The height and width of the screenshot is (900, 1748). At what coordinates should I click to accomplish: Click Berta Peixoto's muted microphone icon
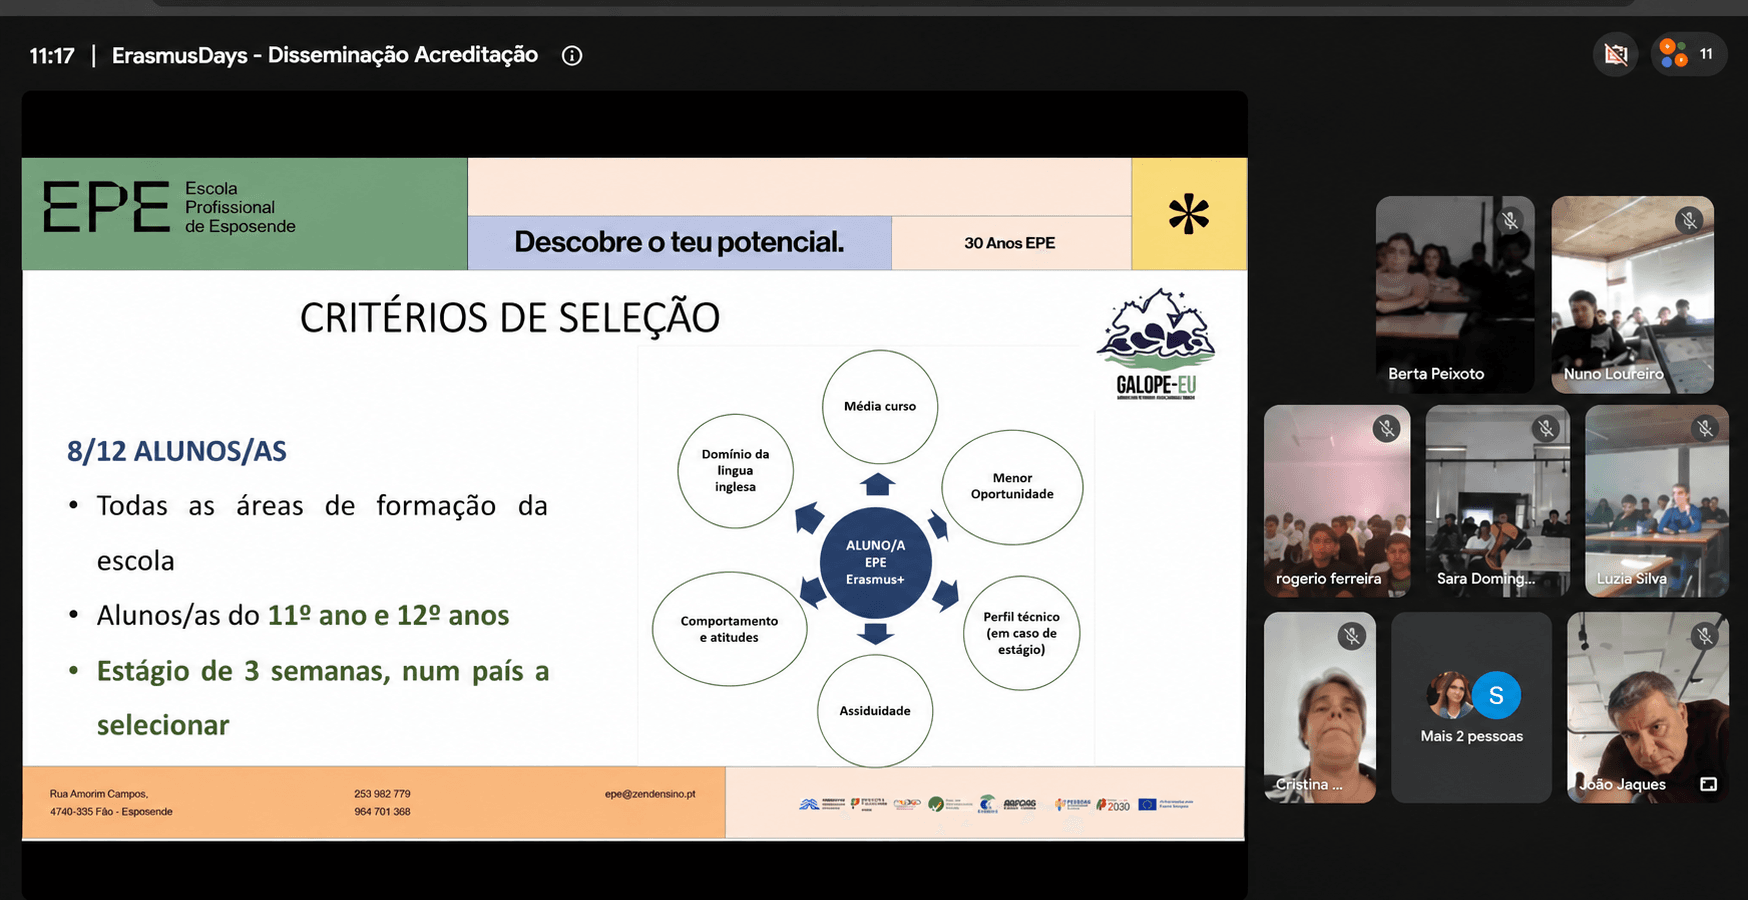(x=1510, y=220)
